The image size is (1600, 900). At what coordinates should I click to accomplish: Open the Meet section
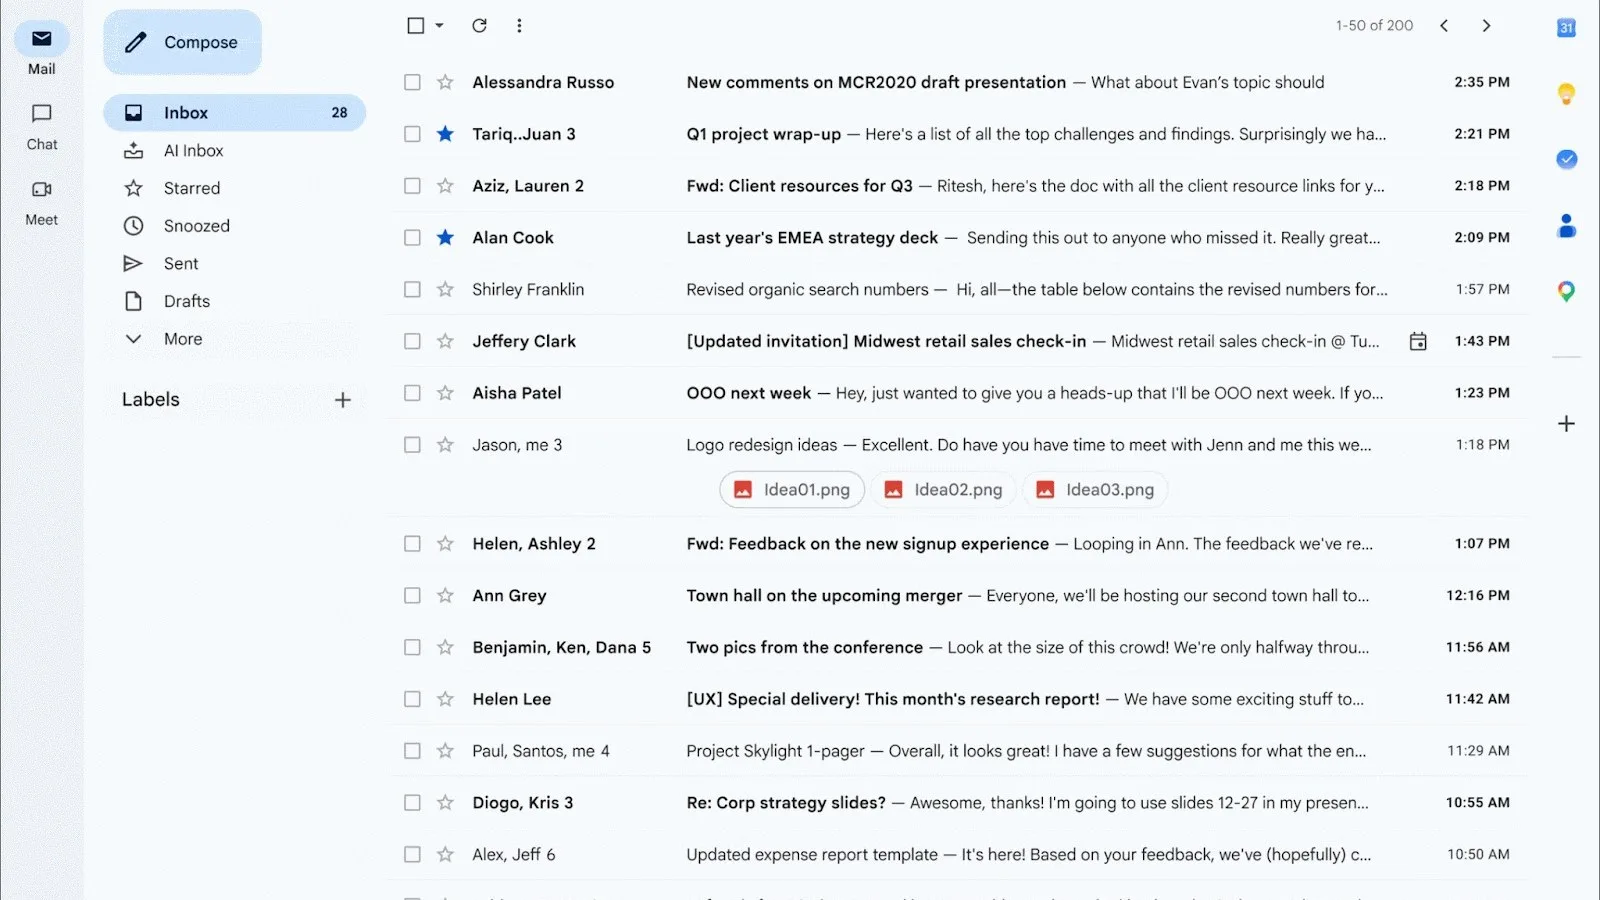tap(41, 202)
